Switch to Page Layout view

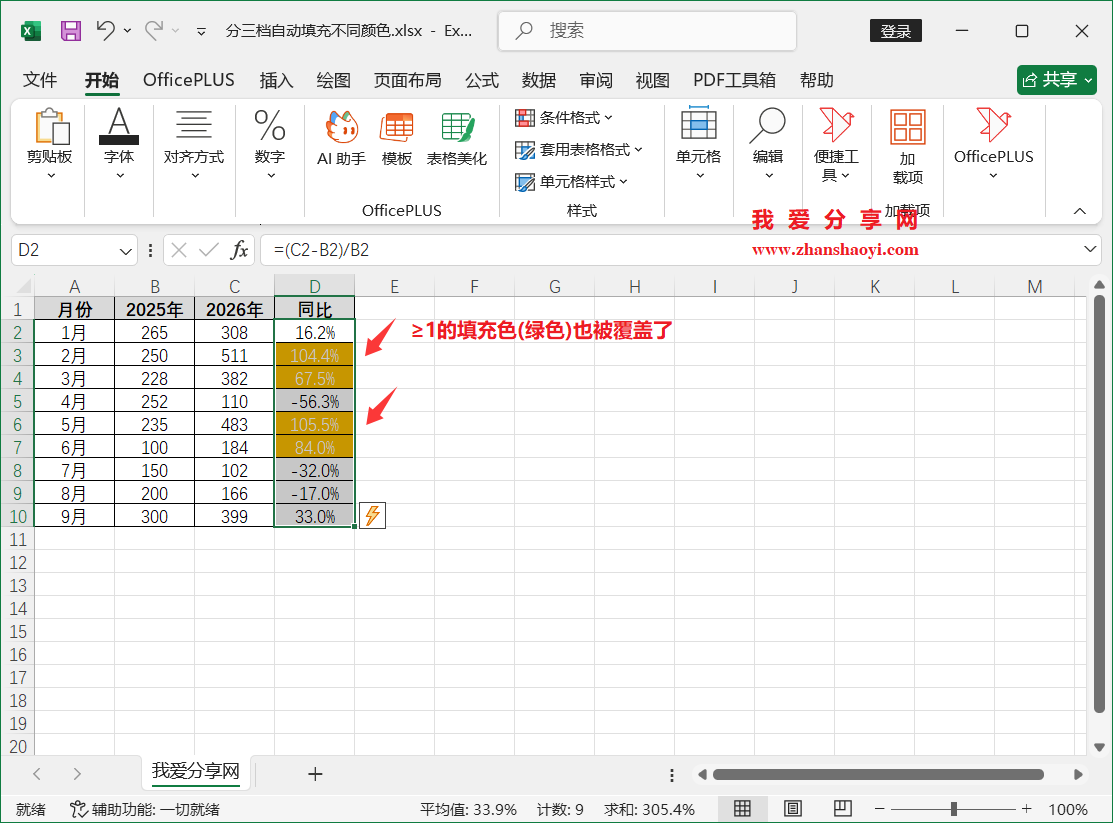coord(793,808)
